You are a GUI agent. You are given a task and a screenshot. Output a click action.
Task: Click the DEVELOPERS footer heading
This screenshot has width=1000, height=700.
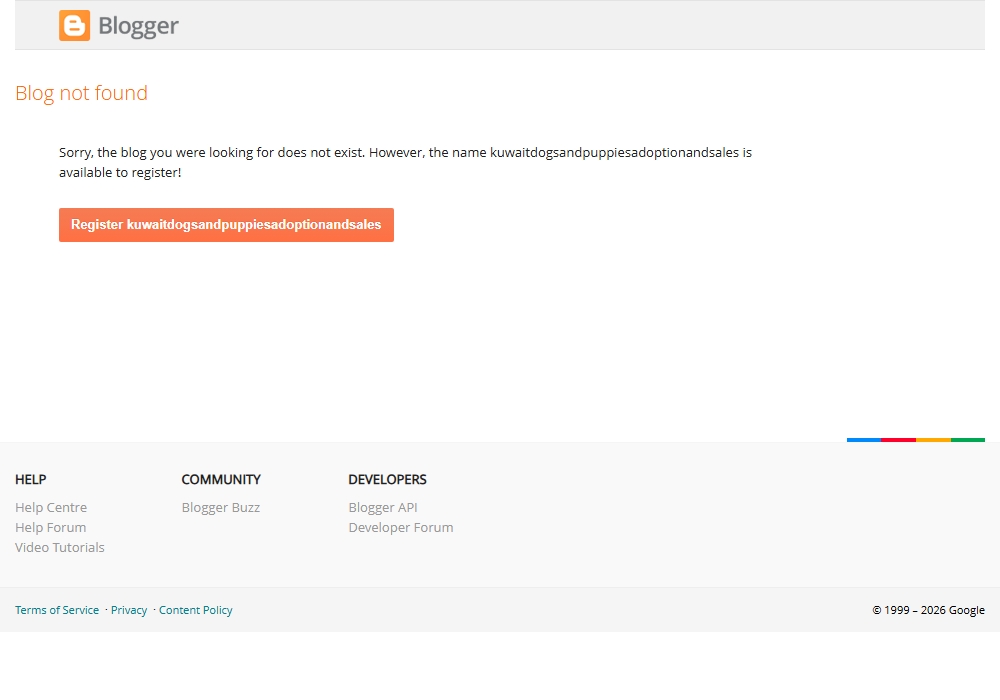pyautogui.click(x=387, y=479)
